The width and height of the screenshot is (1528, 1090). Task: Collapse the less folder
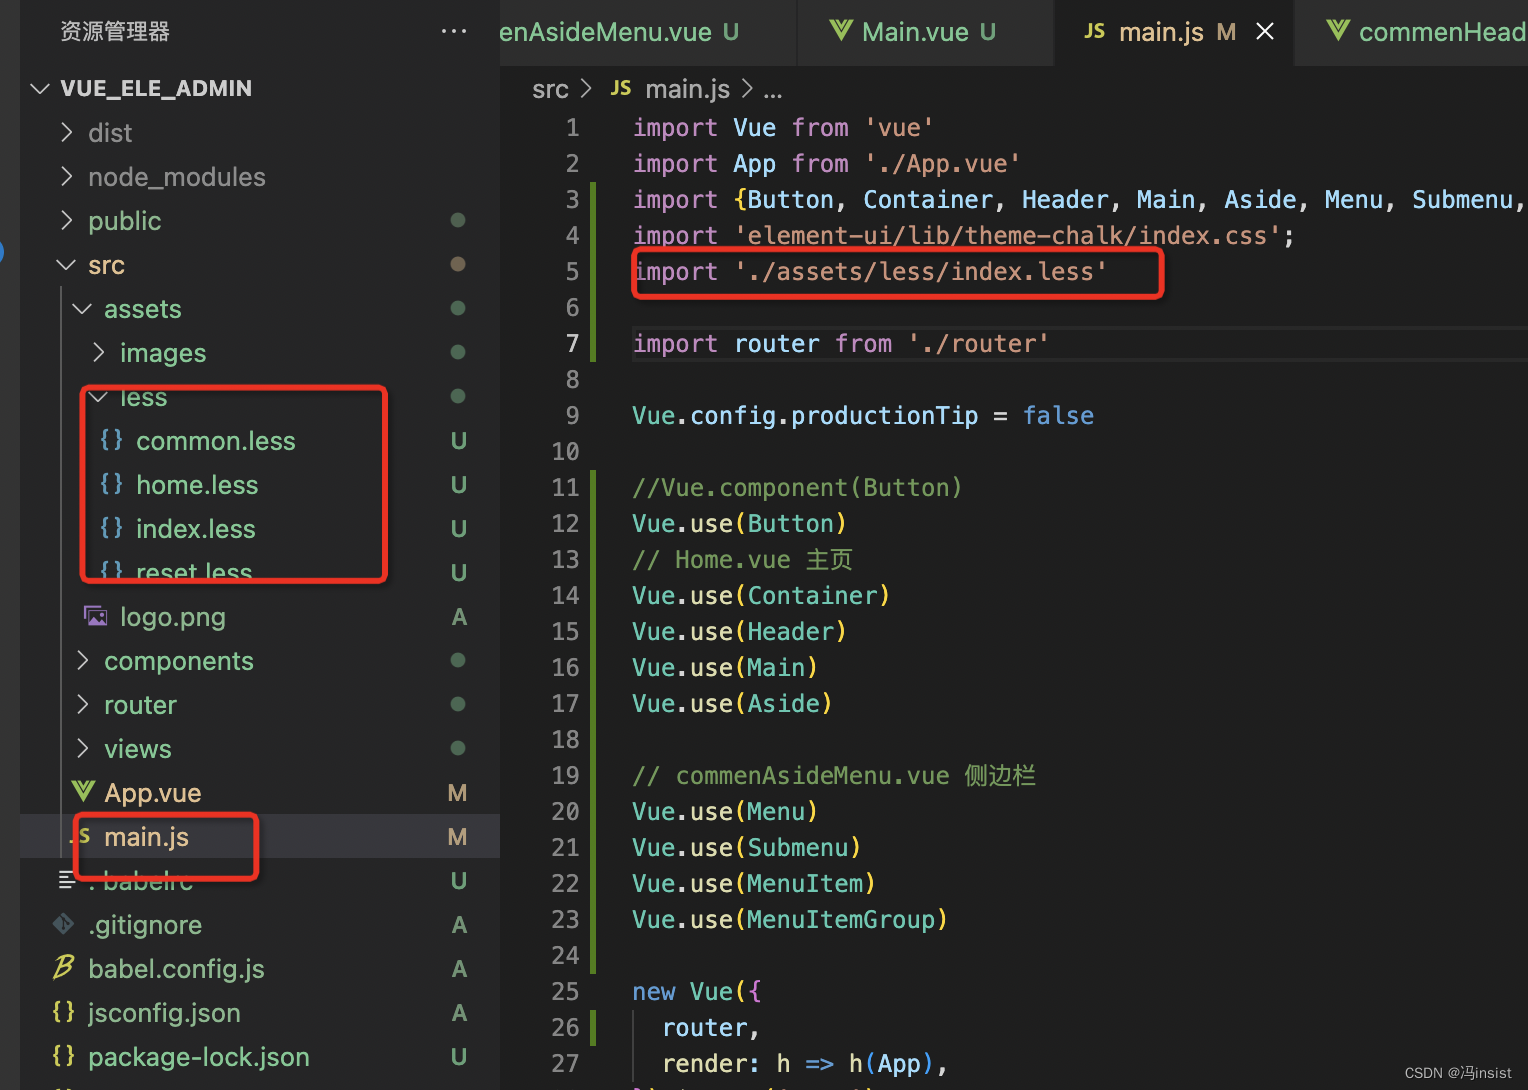[97, 396]
